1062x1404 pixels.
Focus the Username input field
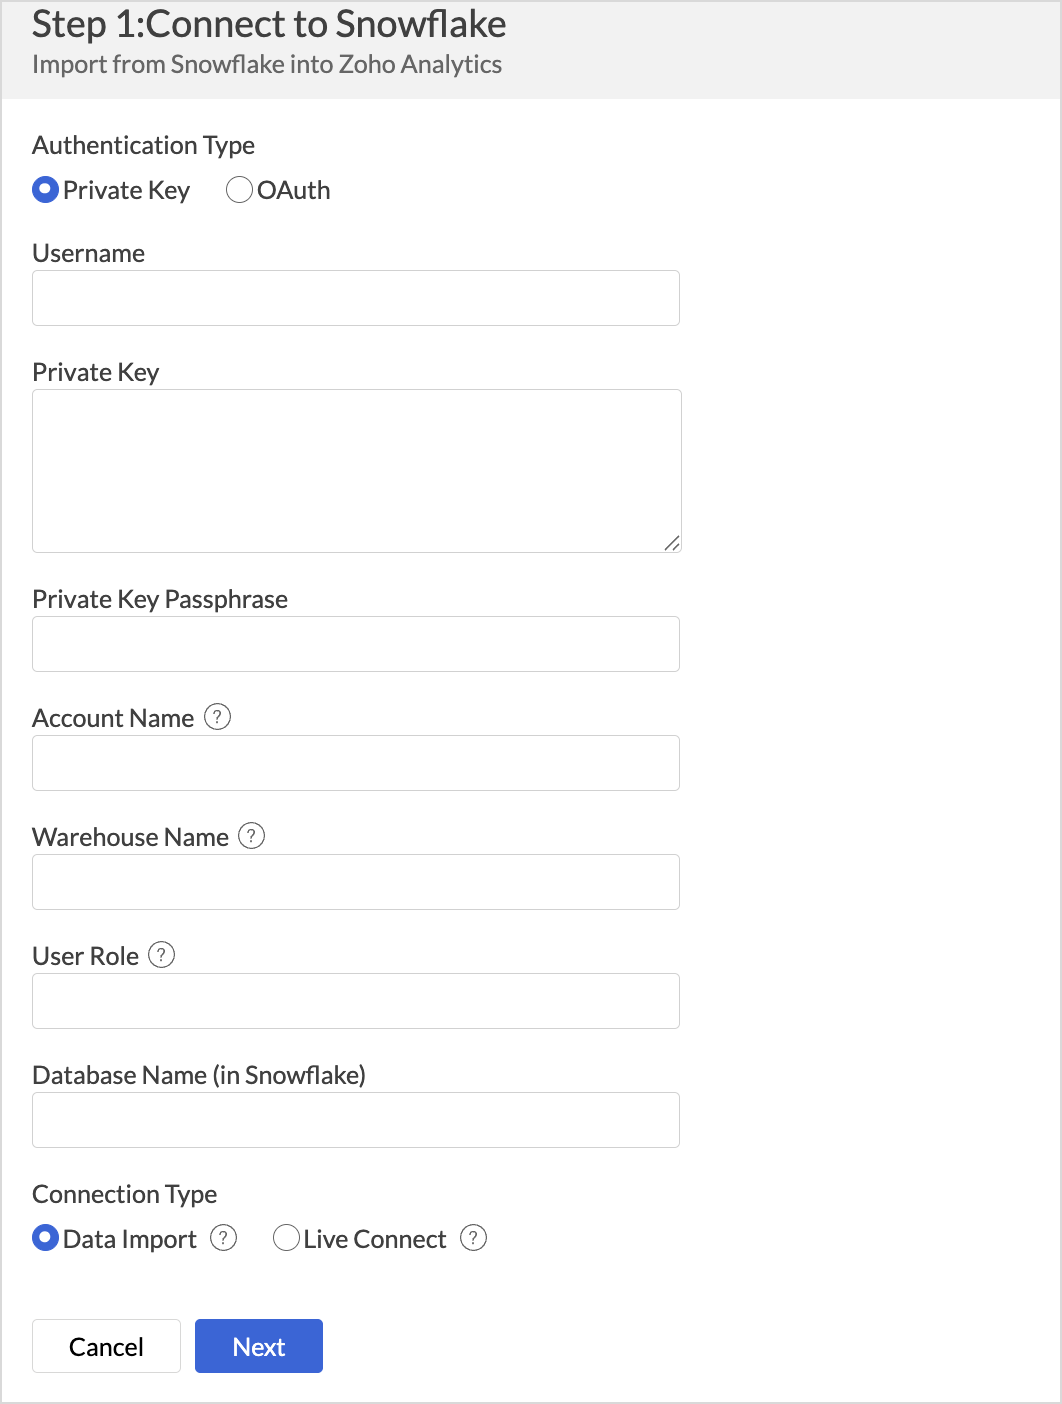[x=356, y=298]
